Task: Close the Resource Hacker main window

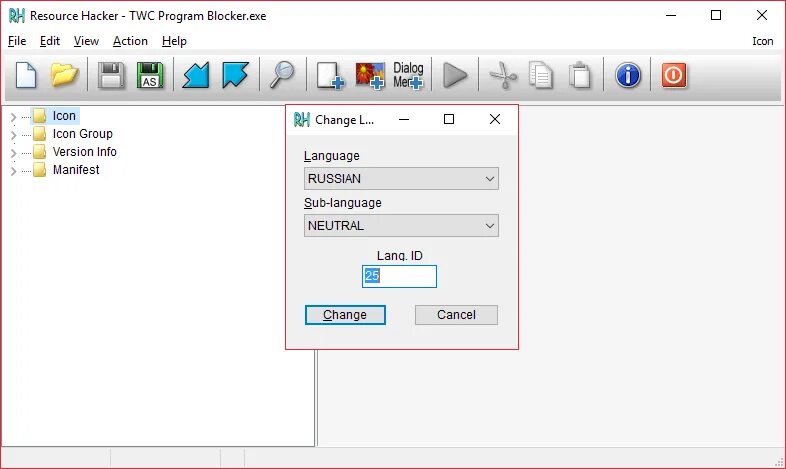Action: click(x=762, y=16)
